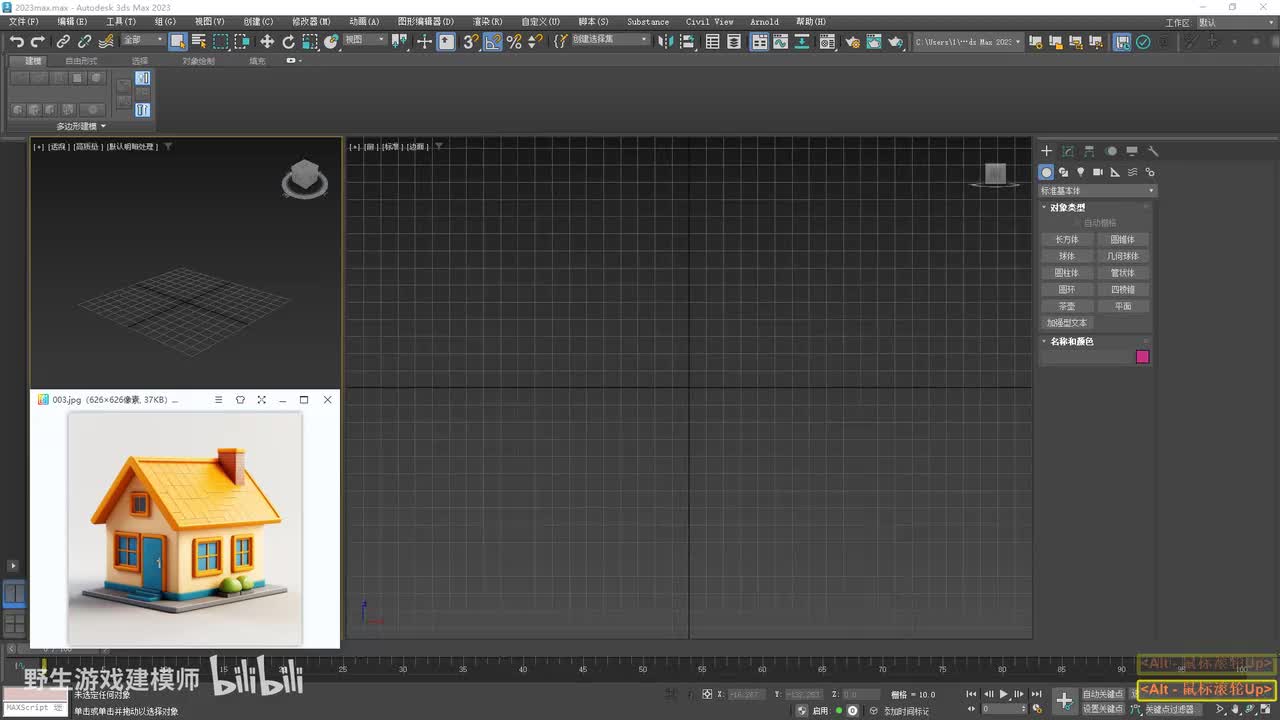Viewport: 1280px width, 720px height.
Task: Open the 渲染(R) menu
Action: tap(487, 21)
